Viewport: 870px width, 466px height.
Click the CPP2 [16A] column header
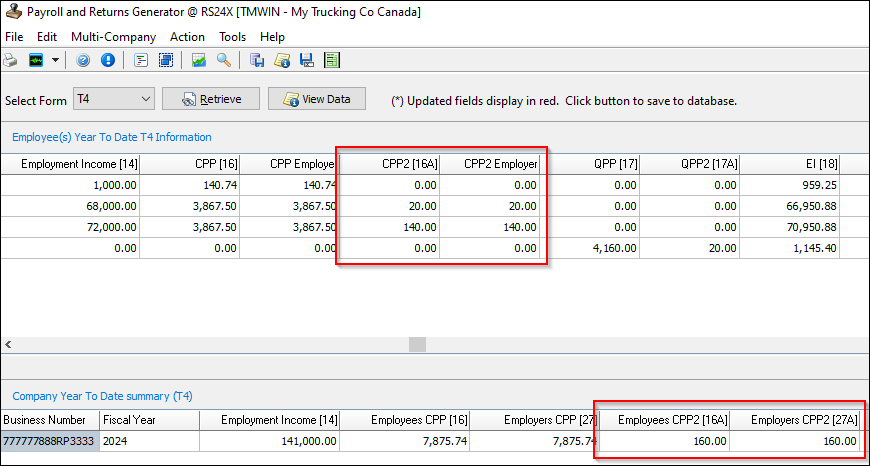pos(389,164)
